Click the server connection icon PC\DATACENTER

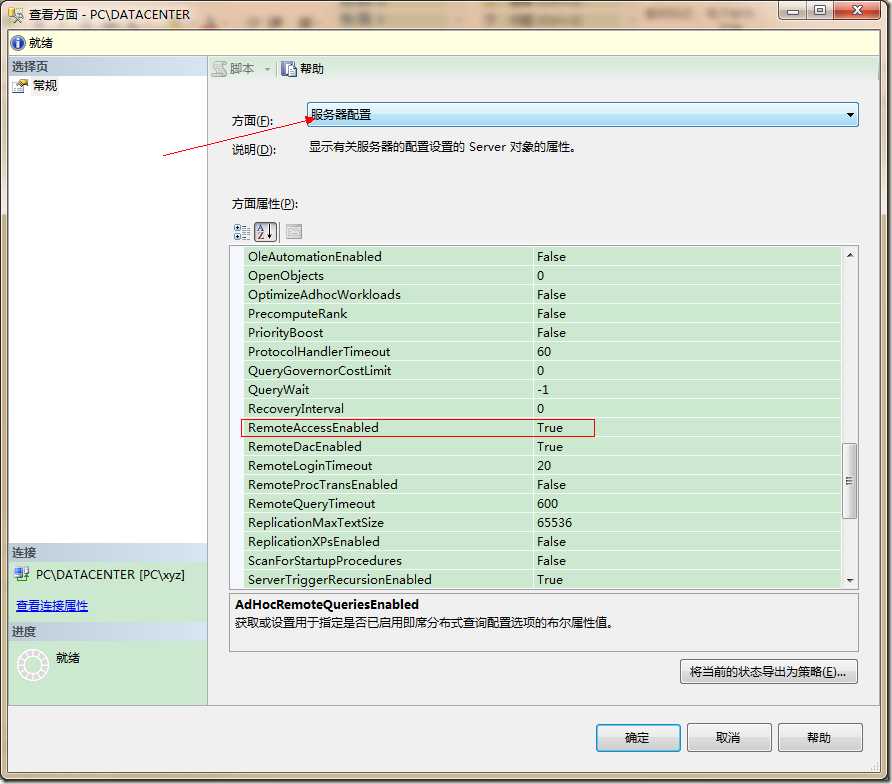coord(22,574)
